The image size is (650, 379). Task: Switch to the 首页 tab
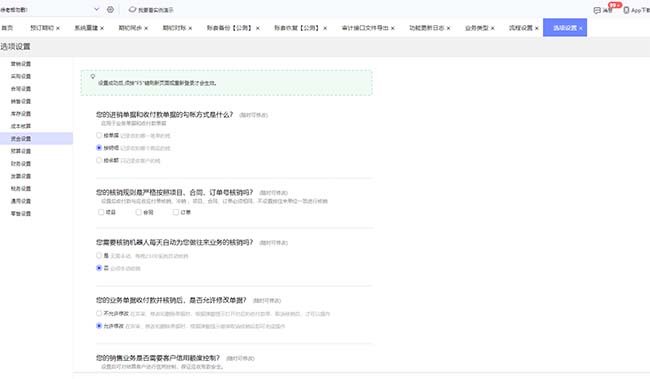tap(7, 28)
